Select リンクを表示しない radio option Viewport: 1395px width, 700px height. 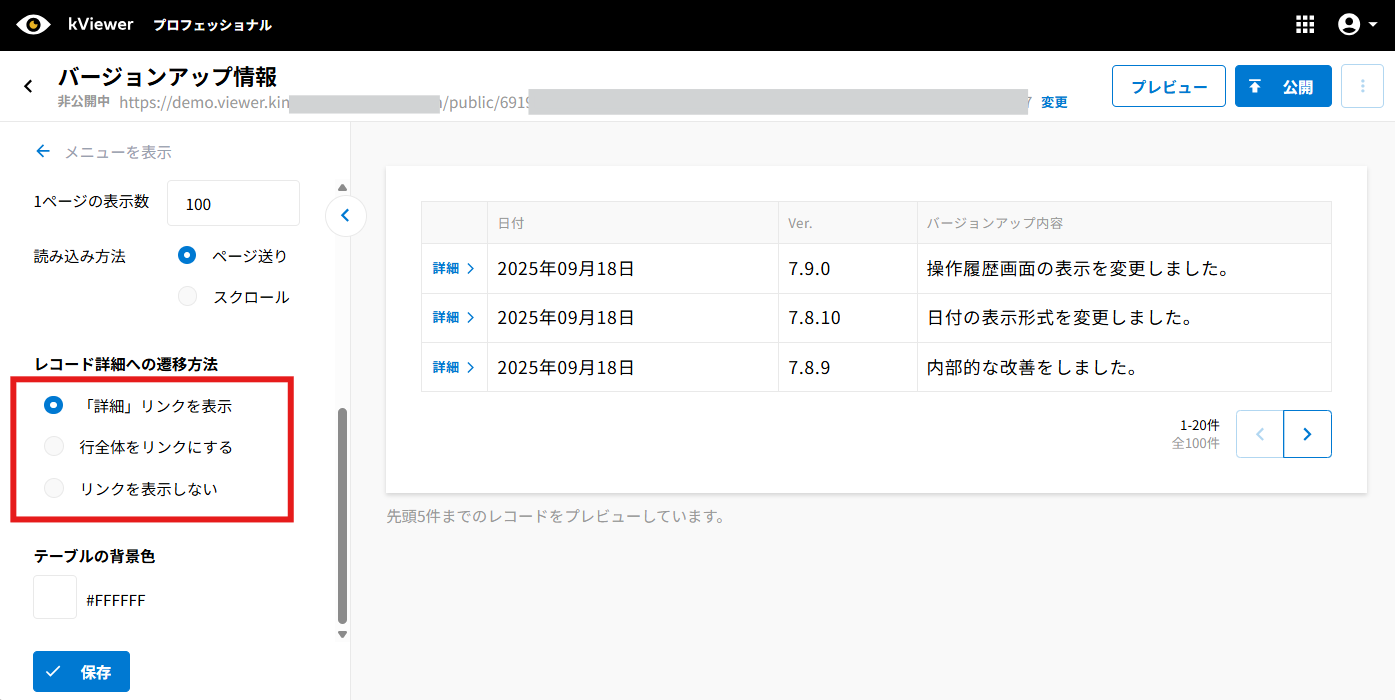click(54, 489)
